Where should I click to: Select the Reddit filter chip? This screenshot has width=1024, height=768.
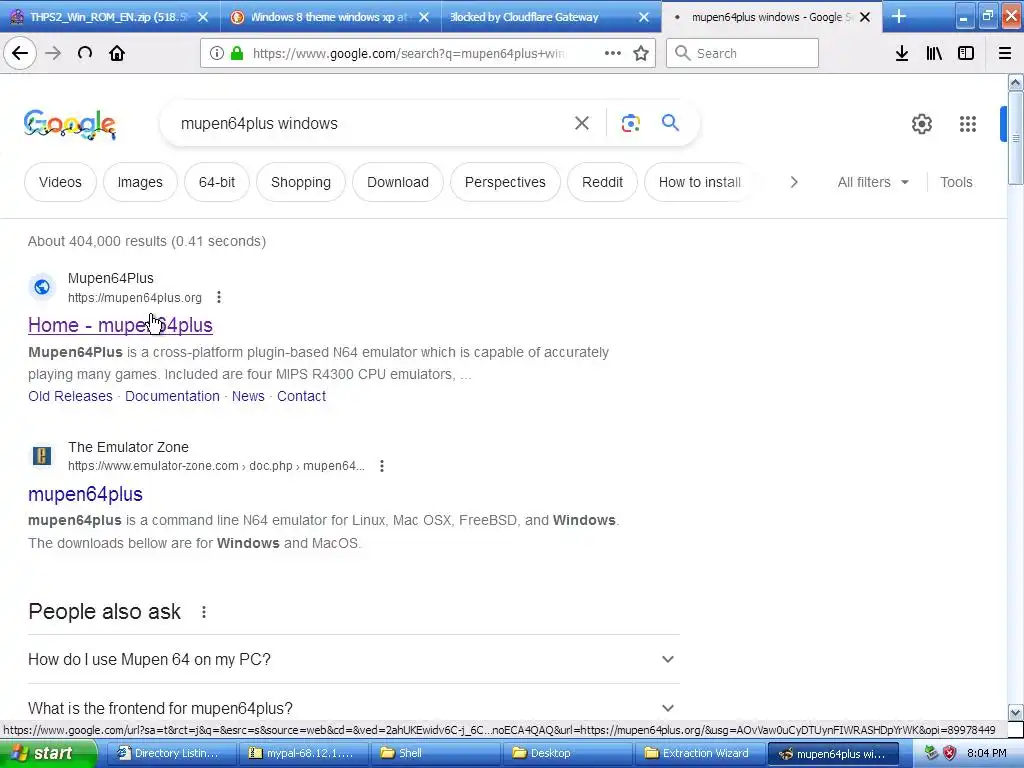coord(602,182)
